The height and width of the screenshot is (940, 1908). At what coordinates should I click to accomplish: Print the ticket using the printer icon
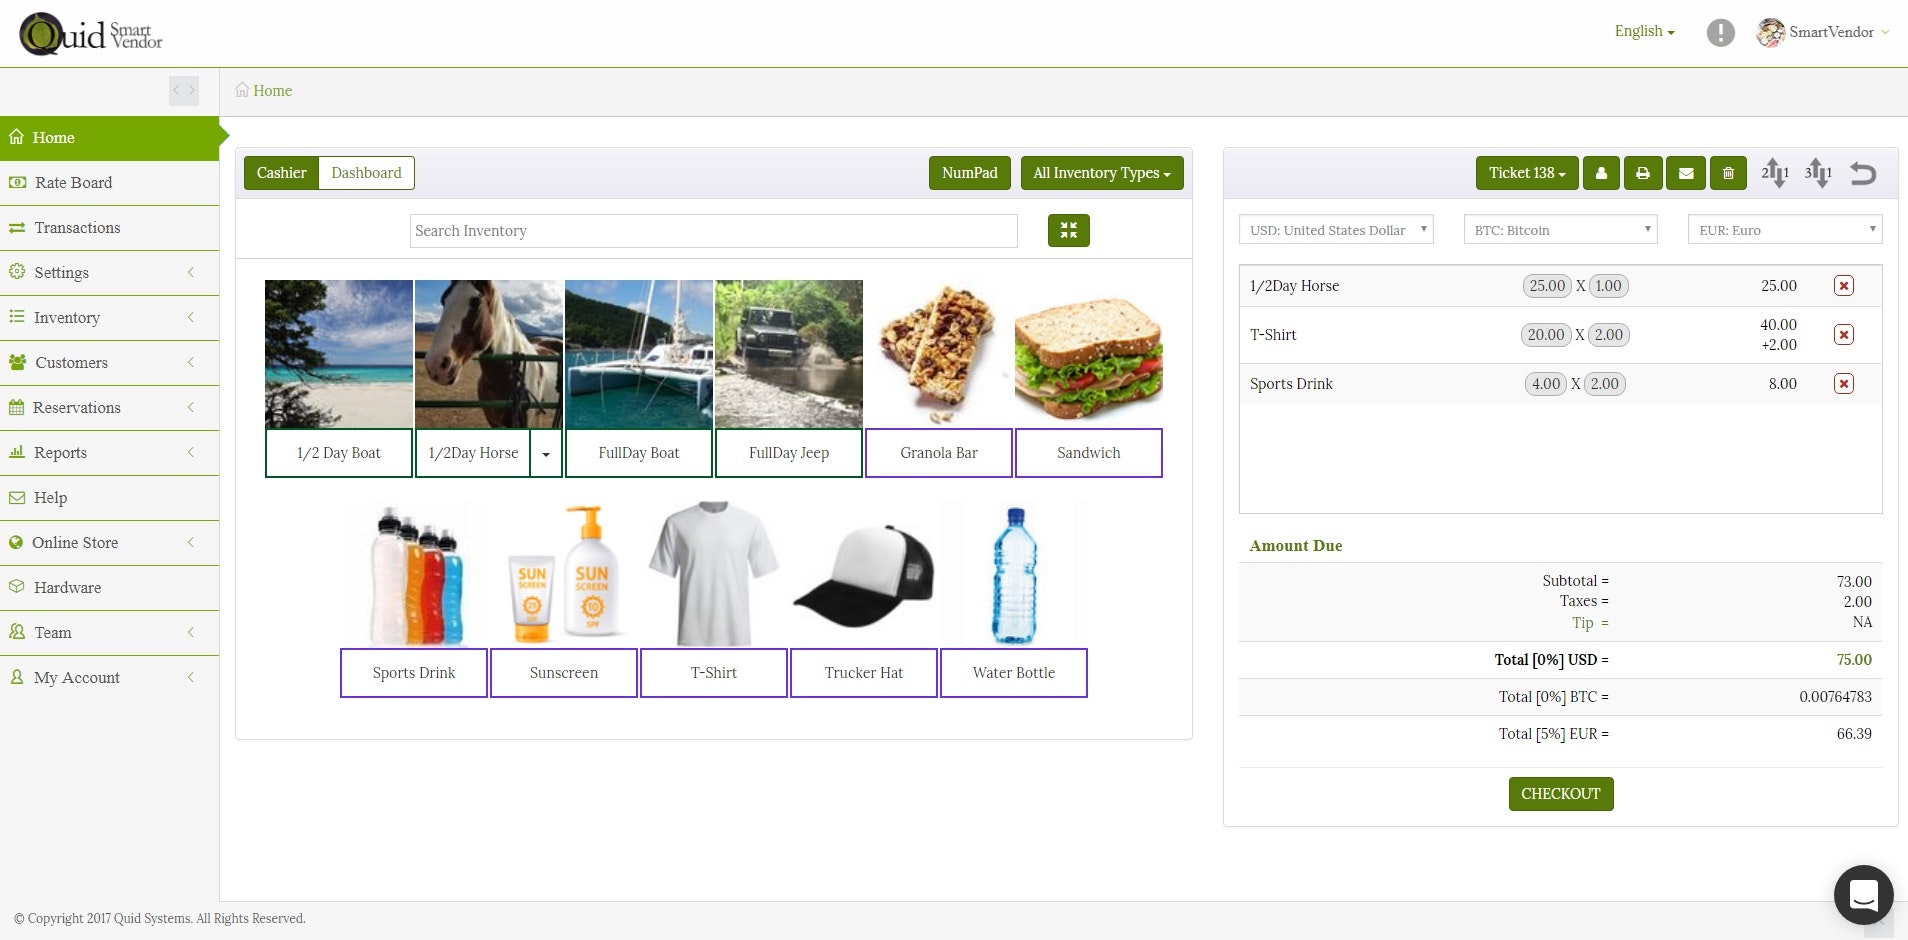point(1643,172)
